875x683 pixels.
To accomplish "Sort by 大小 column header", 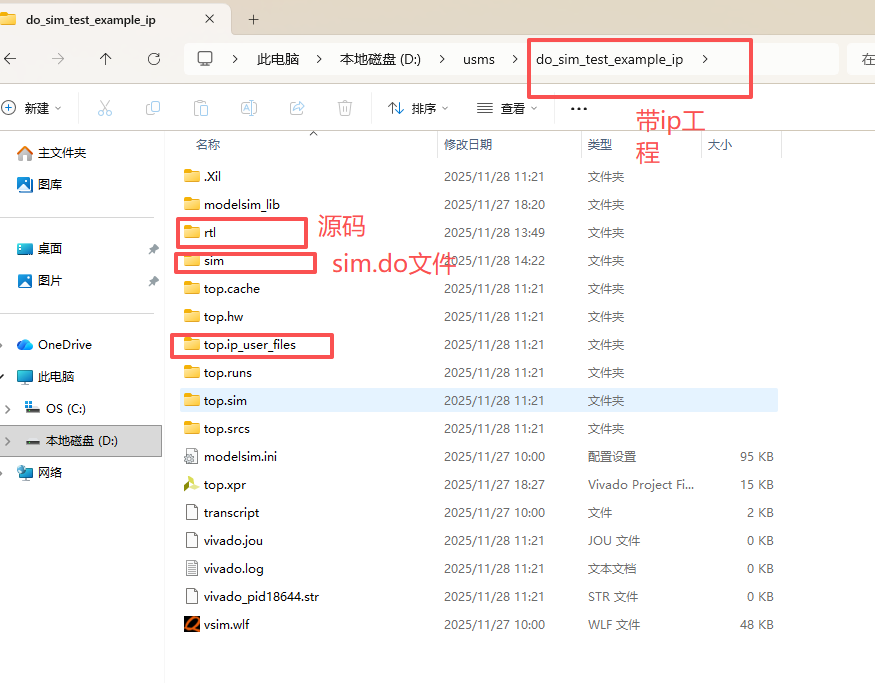I will (x=720, y=145).
